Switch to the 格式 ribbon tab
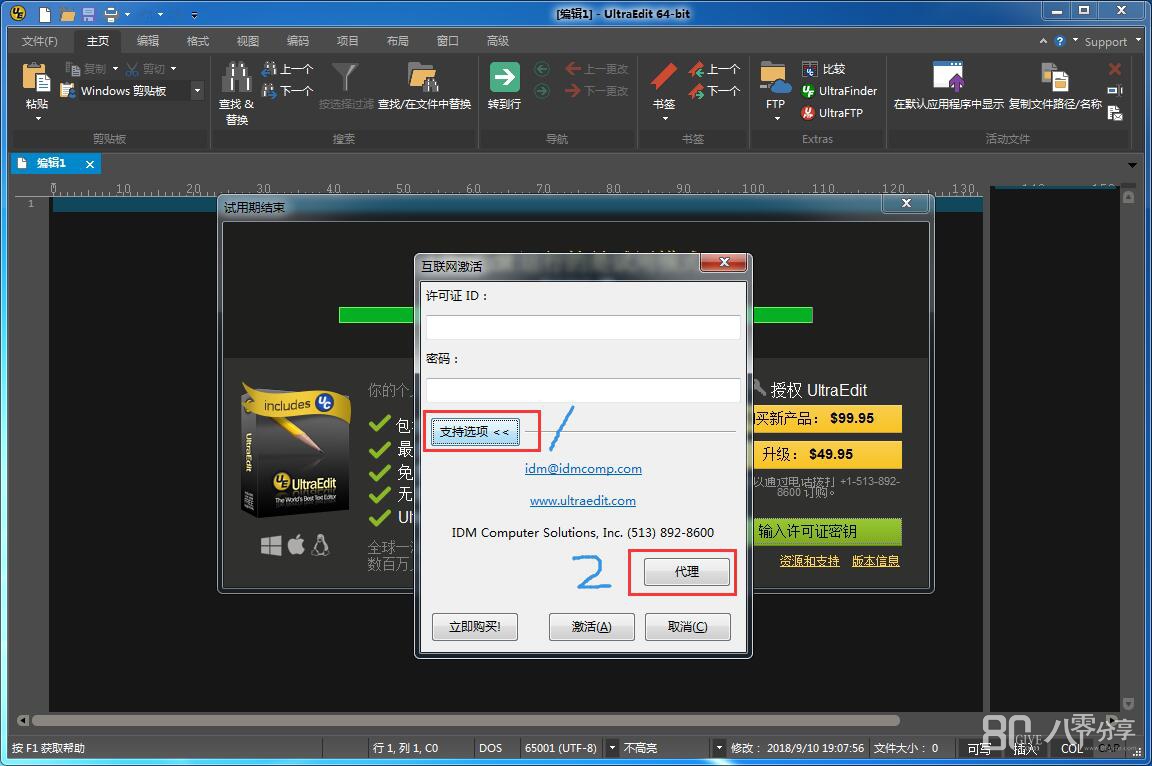1152x766 pixels. [x=198, y=41]
